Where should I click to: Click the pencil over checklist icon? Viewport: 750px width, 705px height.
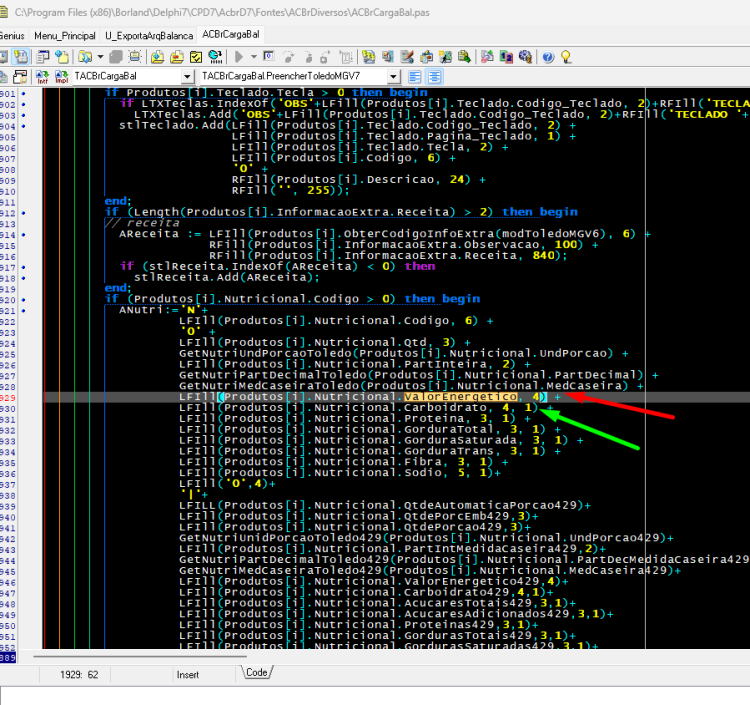click(x=407, y=57)
